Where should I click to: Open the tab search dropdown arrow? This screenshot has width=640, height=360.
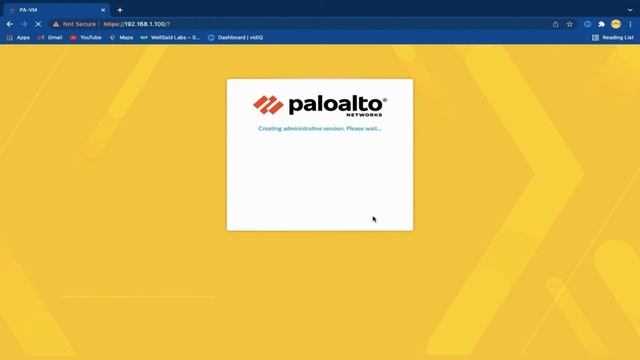[630, 10]
